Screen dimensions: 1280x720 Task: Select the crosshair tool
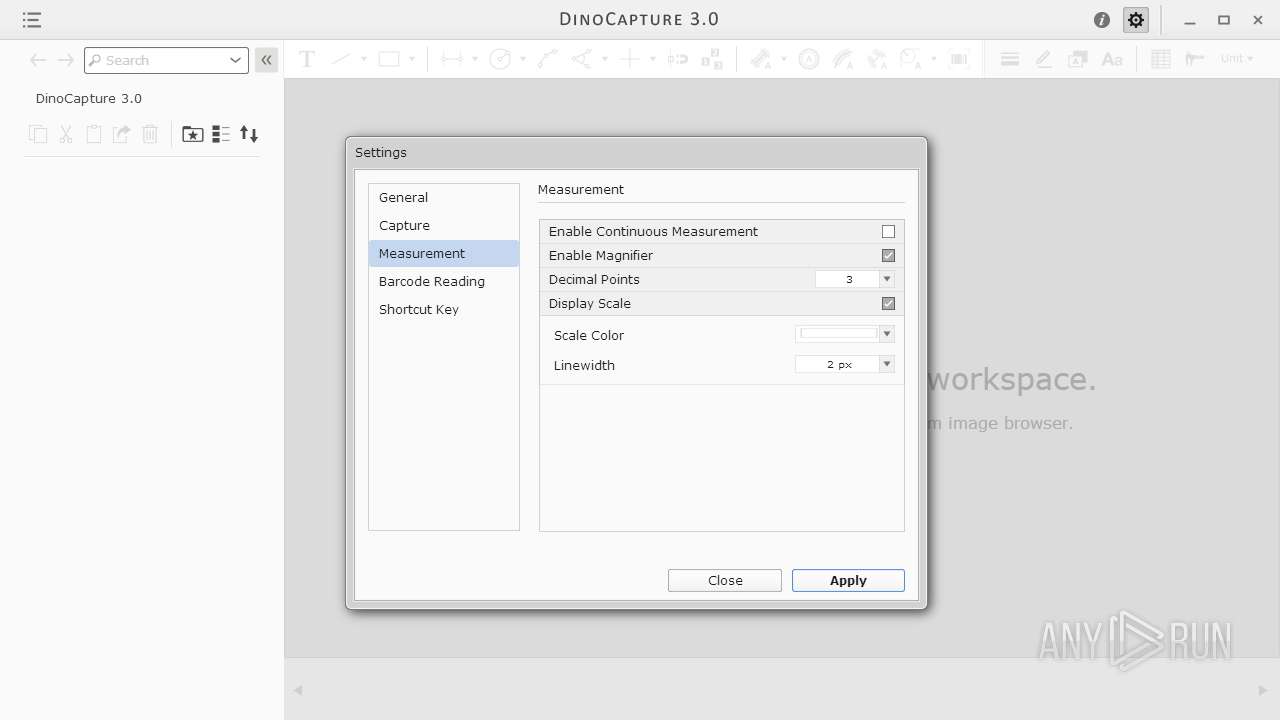[630, 59]
